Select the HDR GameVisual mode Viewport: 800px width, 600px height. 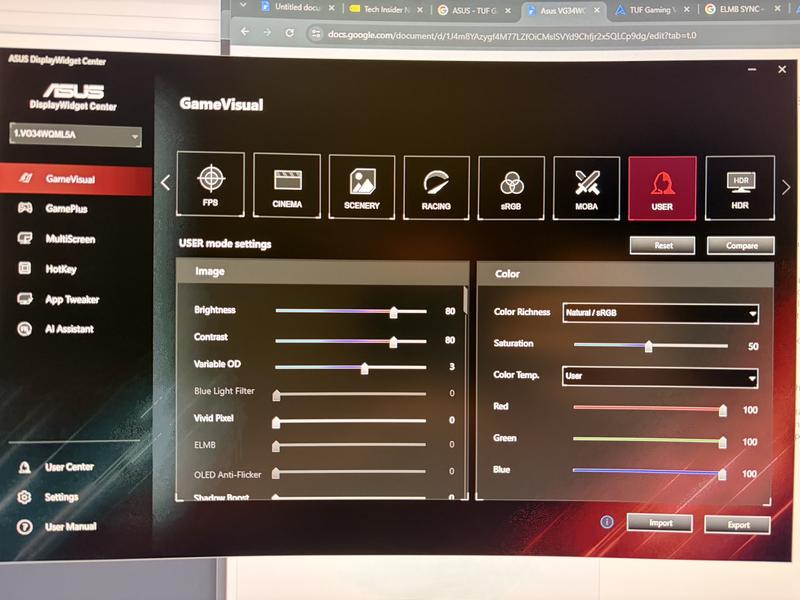click(x=740, y=188)
